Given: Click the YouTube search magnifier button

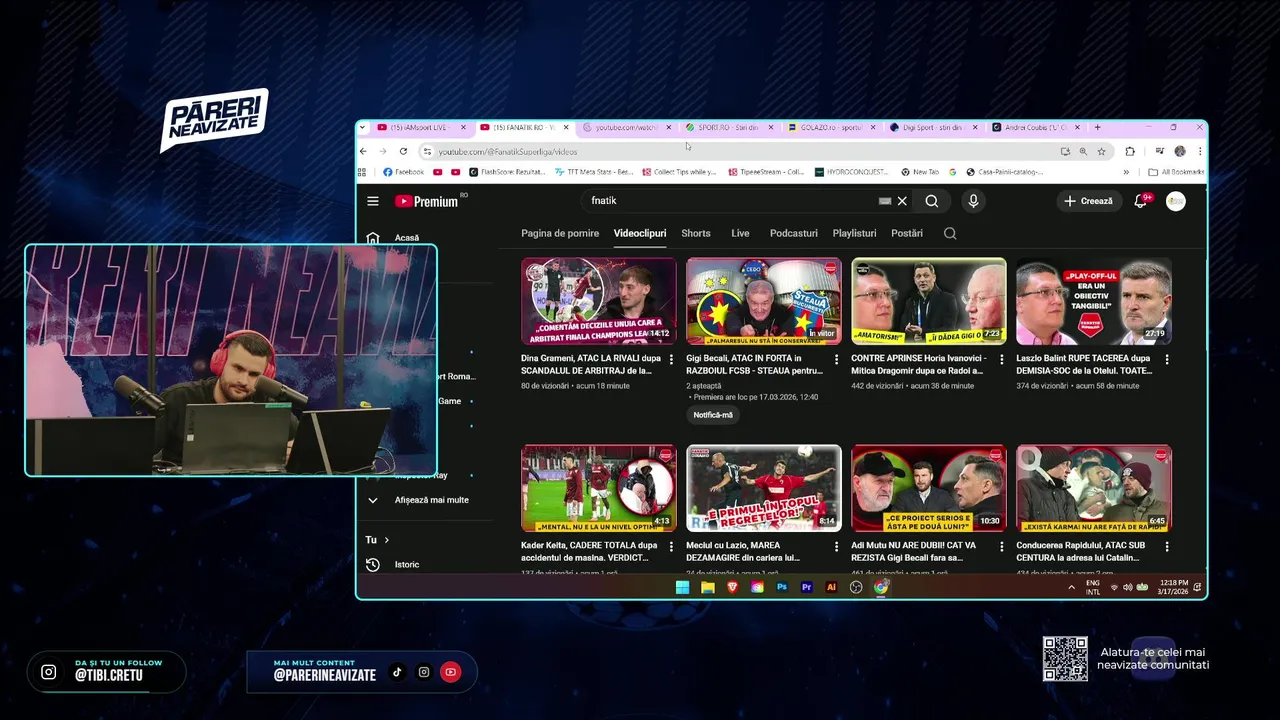Looking at the screenshot, I should tap(932, 201).
